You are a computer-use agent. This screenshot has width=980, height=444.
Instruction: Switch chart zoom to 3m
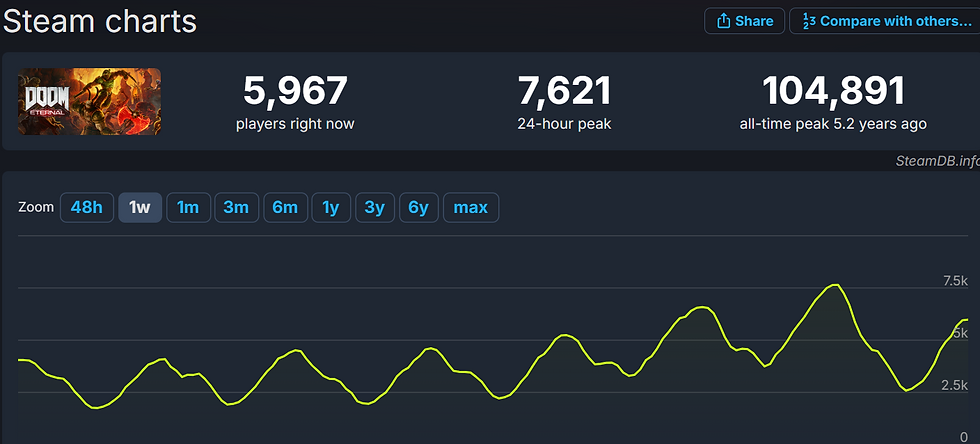click(x=236, y=208)
